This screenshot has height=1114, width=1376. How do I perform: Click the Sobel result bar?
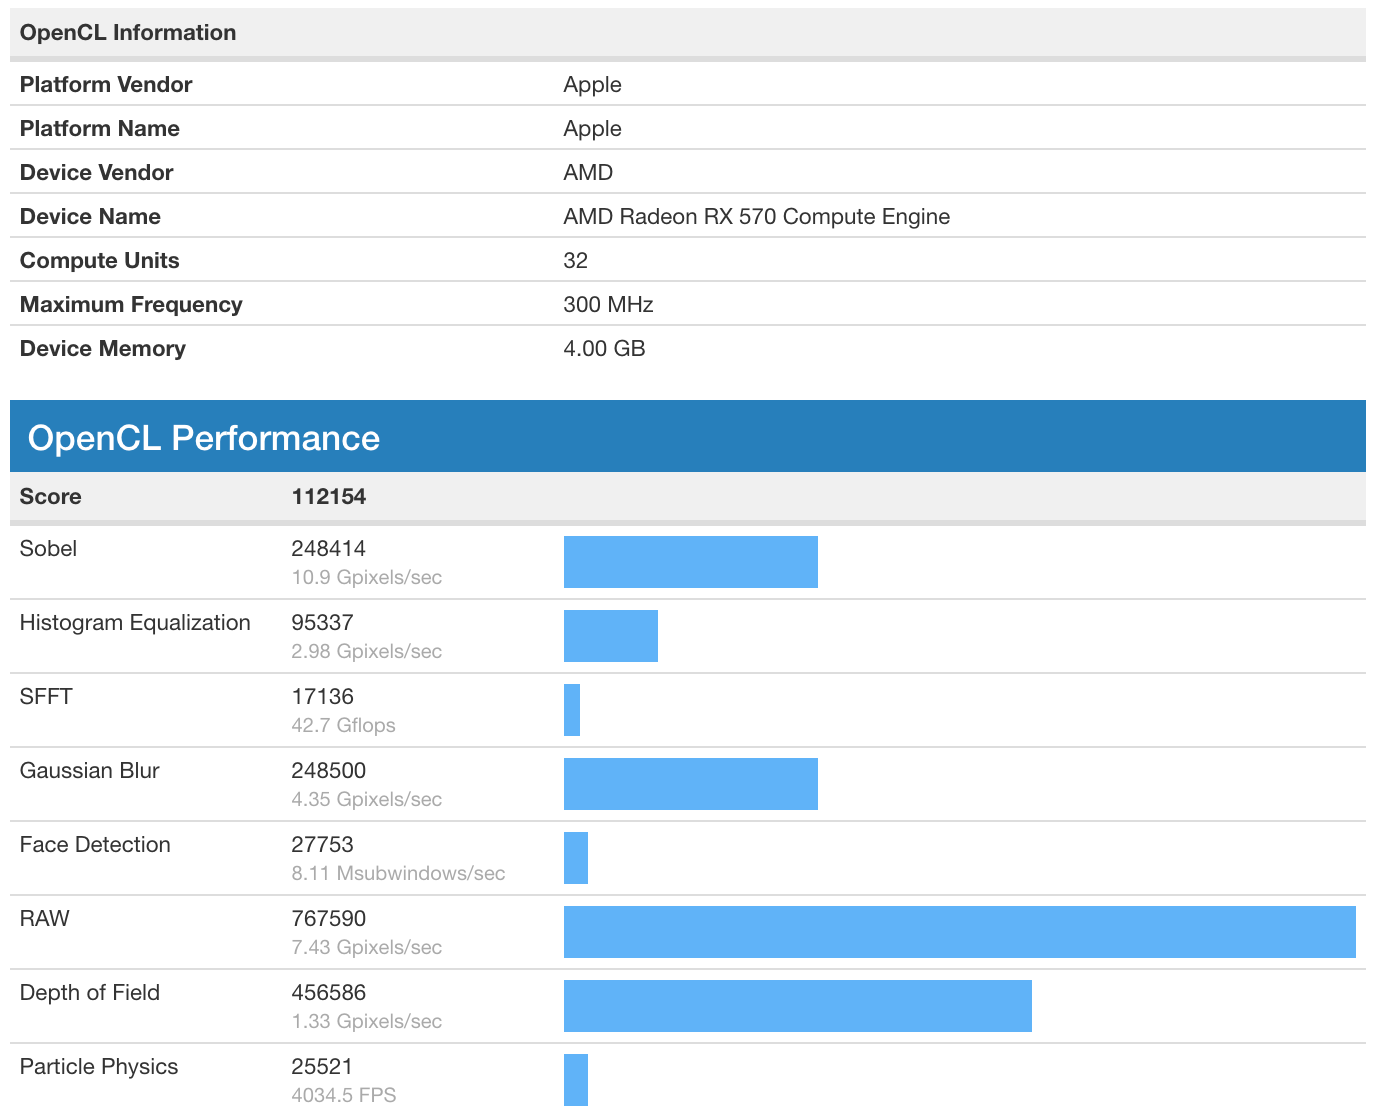click(x=691, y=562)
